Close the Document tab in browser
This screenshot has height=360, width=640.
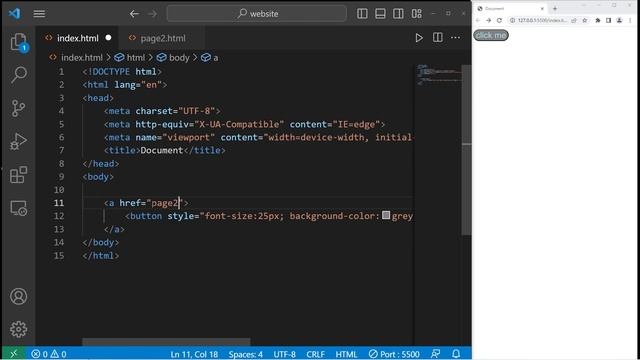(542, 8)
